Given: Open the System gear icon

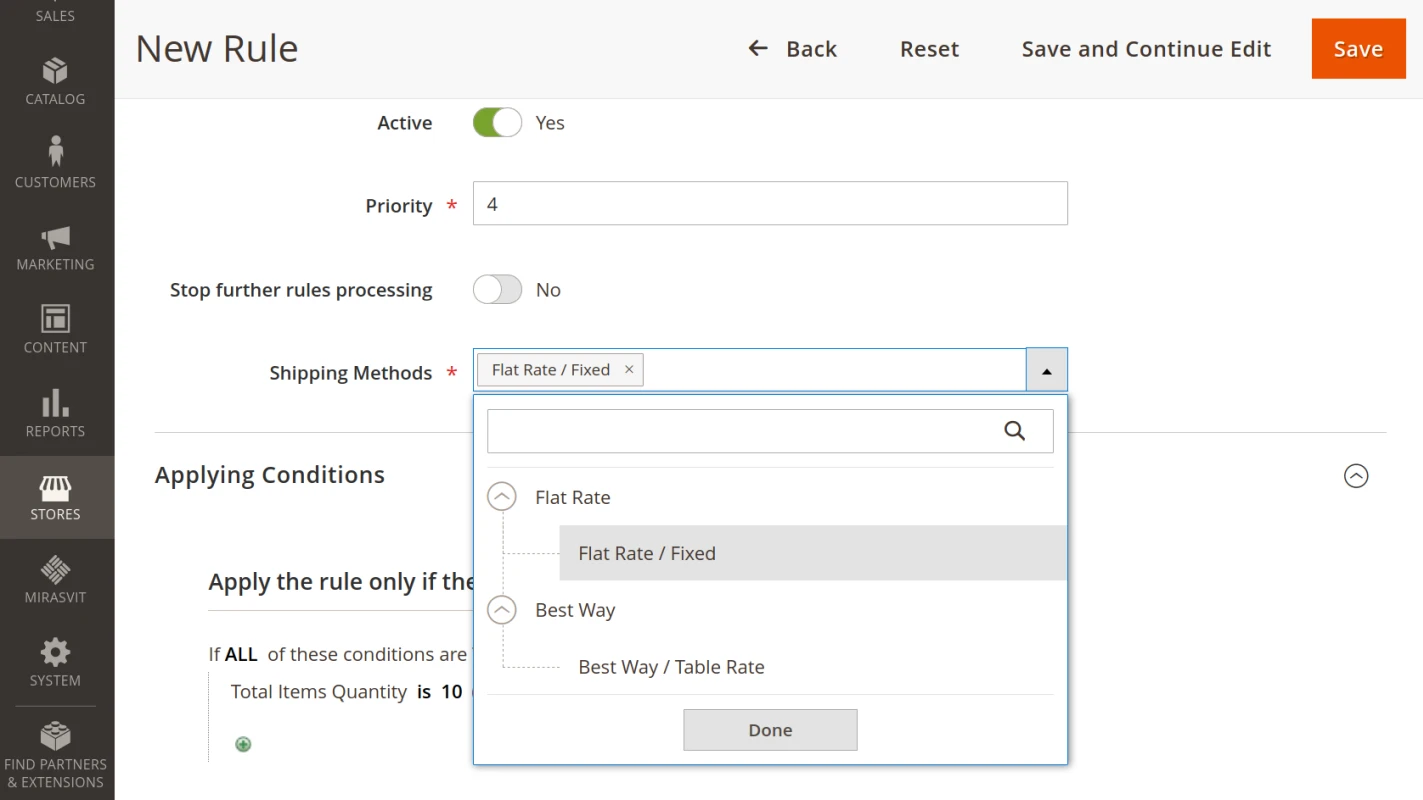Looking at the screenshot, I should (x=55, y=653).
